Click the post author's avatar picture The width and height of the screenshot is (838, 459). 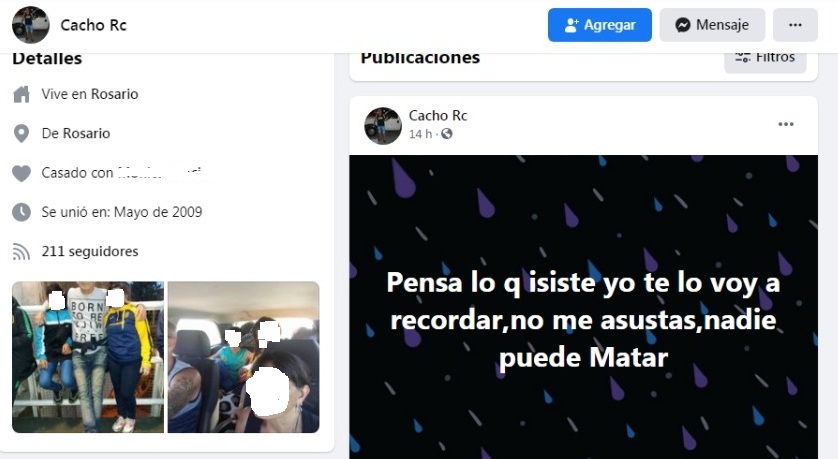pyautogui.click(x=383, y=126)
